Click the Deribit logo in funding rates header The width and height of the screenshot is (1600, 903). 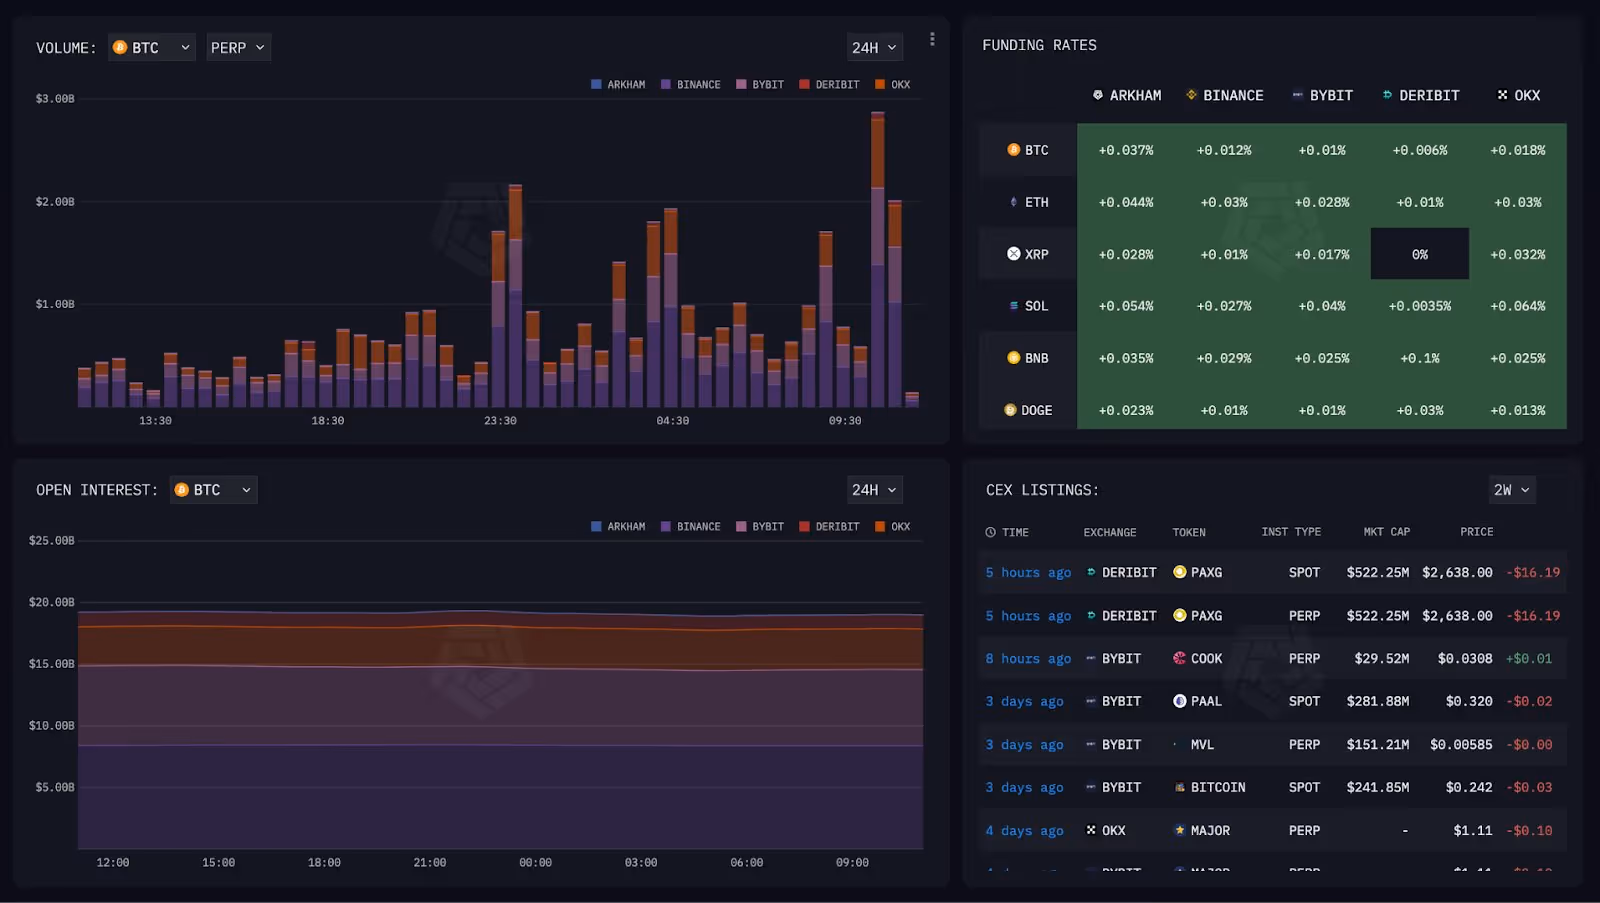click(1387, 95)
